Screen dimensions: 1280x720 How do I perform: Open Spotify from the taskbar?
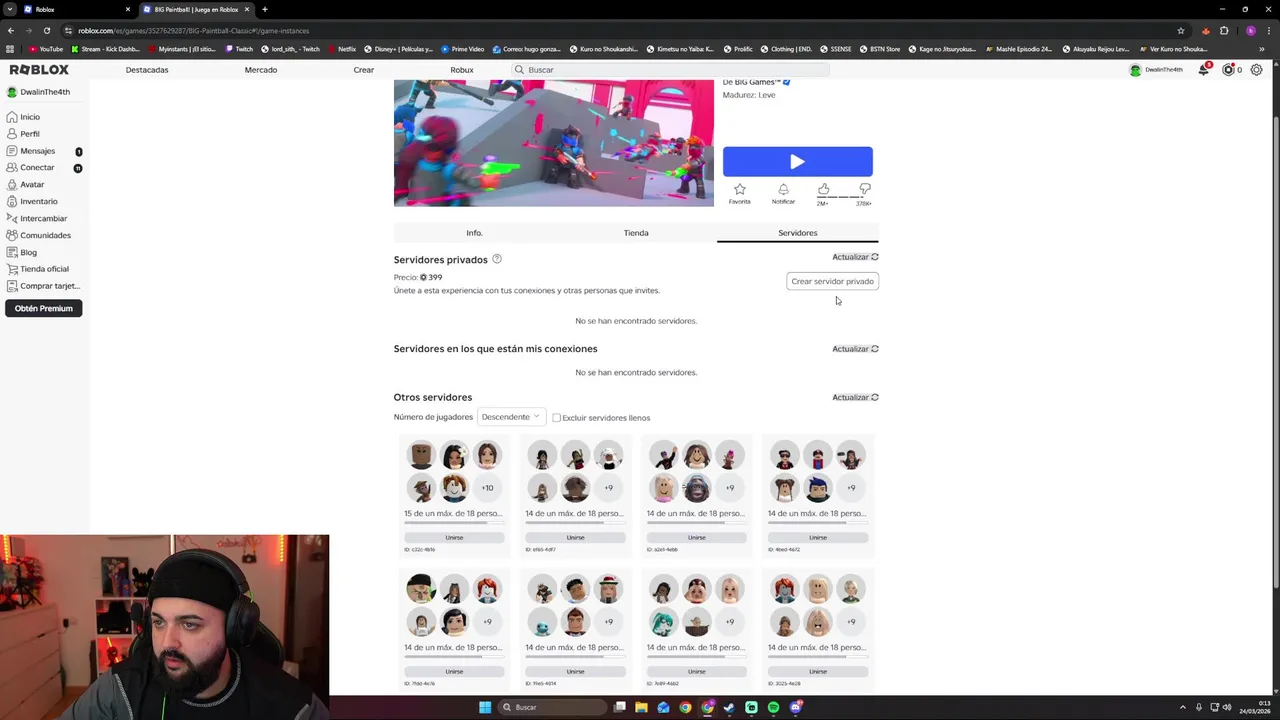pyautogui.click(x=773, y=707)
